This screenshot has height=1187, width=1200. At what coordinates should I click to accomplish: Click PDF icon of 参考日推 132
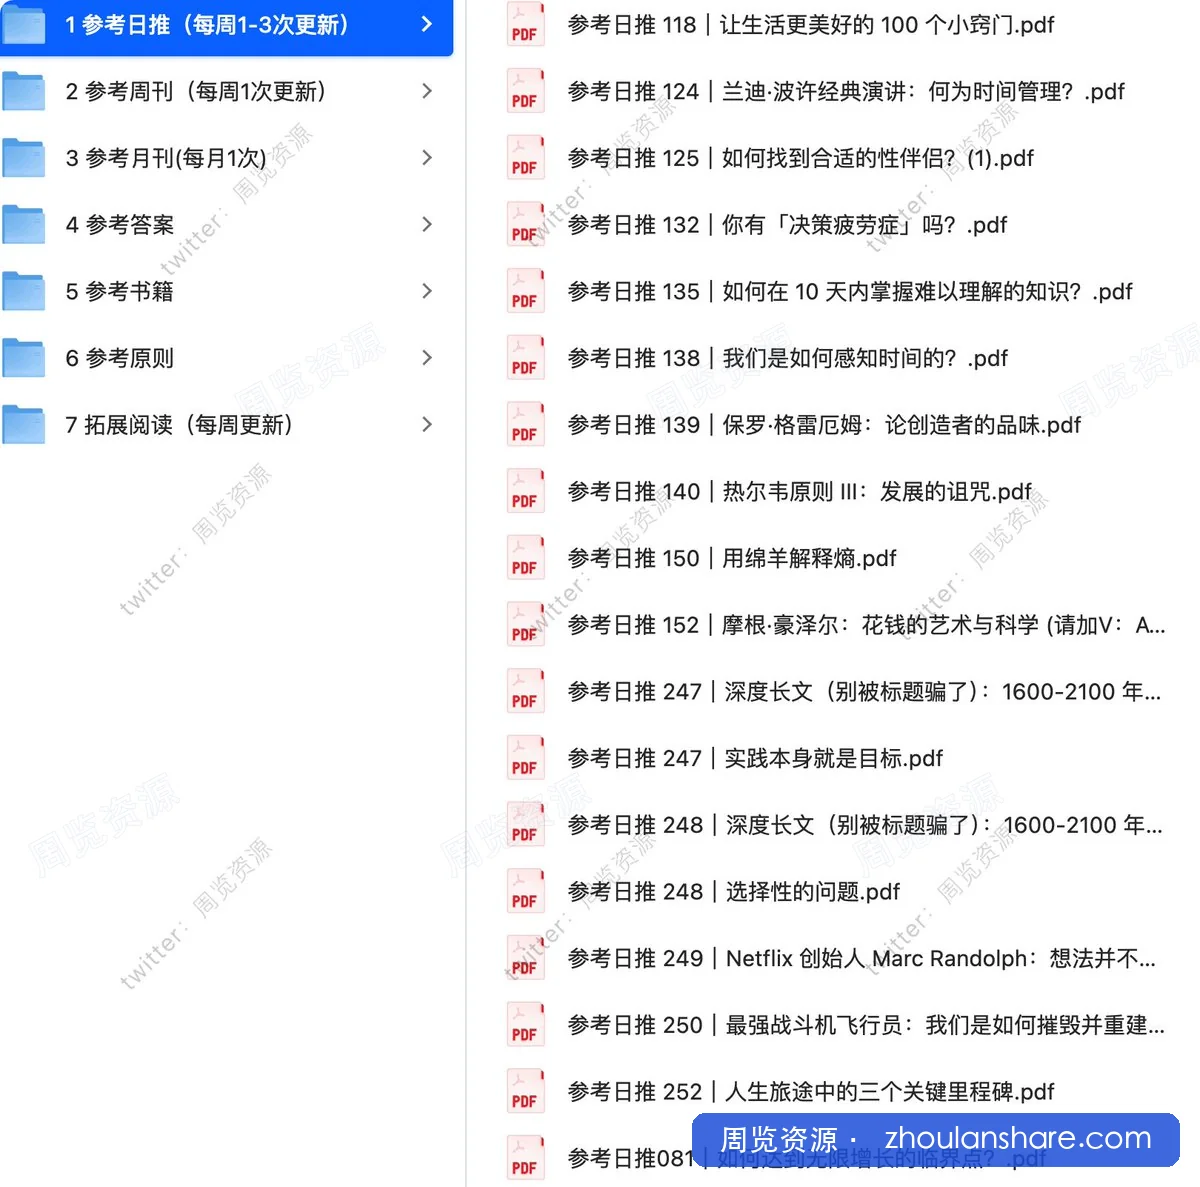[526, 225]
